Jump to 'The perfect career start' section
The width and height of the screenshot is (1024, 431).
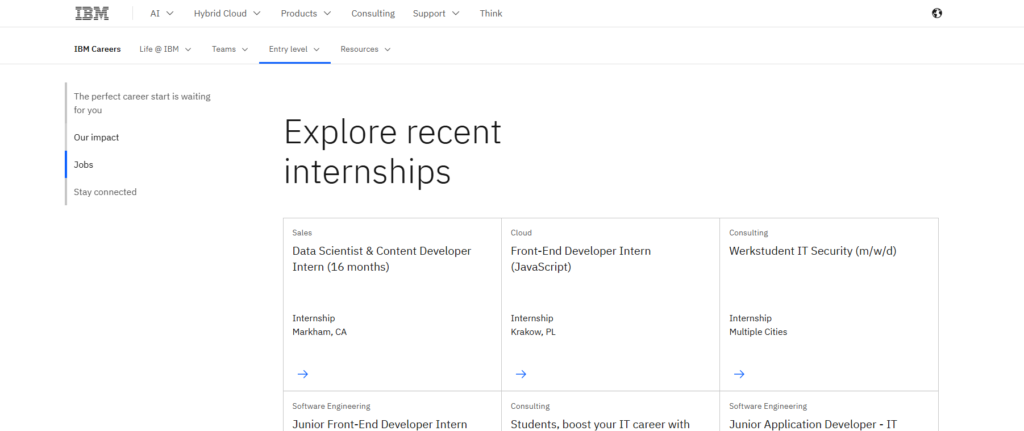[142, 103]
